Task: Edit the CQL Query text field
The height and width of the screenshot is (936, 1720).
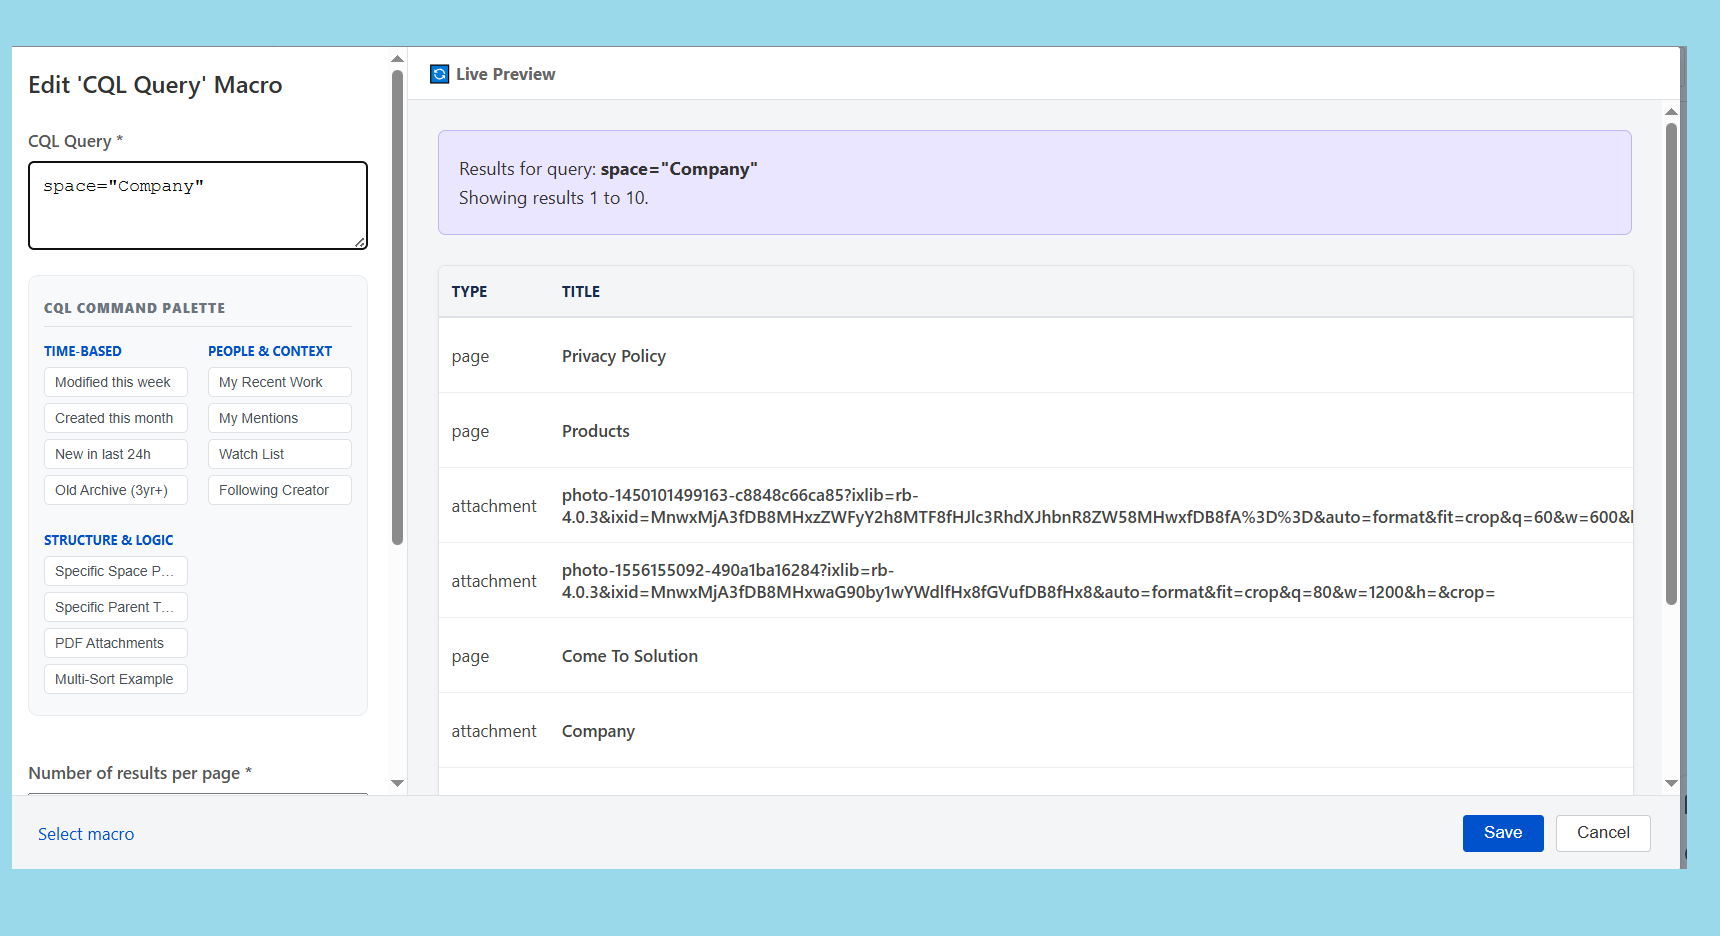Action: tap(197, 204)
